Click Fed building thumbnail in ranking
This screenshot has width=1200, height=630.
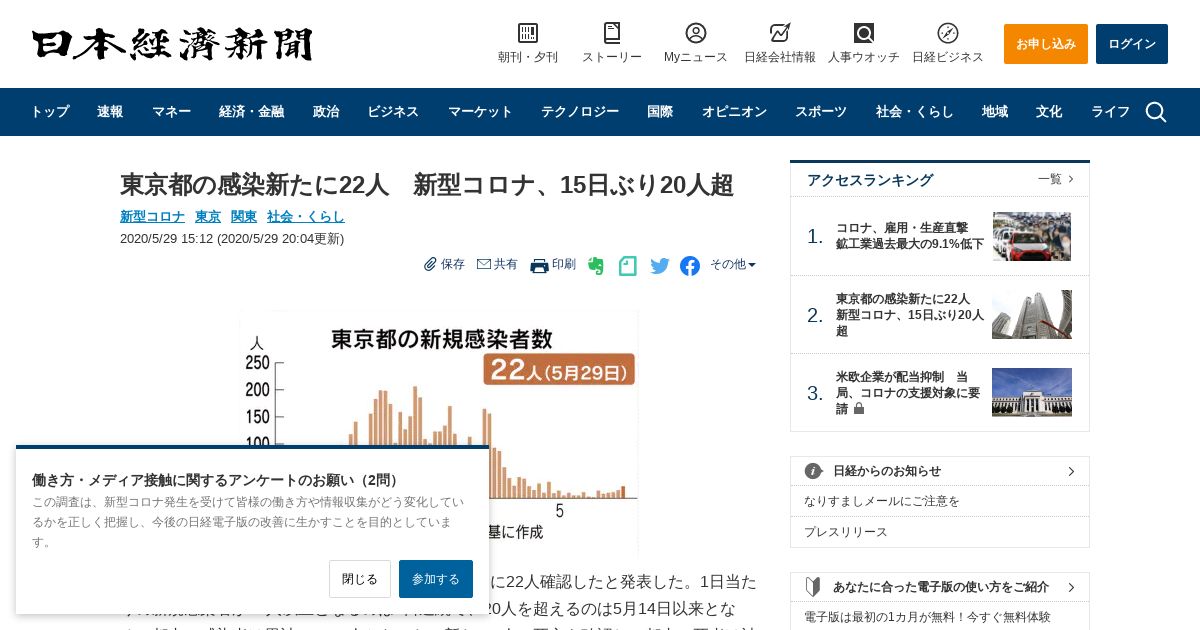click(x=1032, y=392)
